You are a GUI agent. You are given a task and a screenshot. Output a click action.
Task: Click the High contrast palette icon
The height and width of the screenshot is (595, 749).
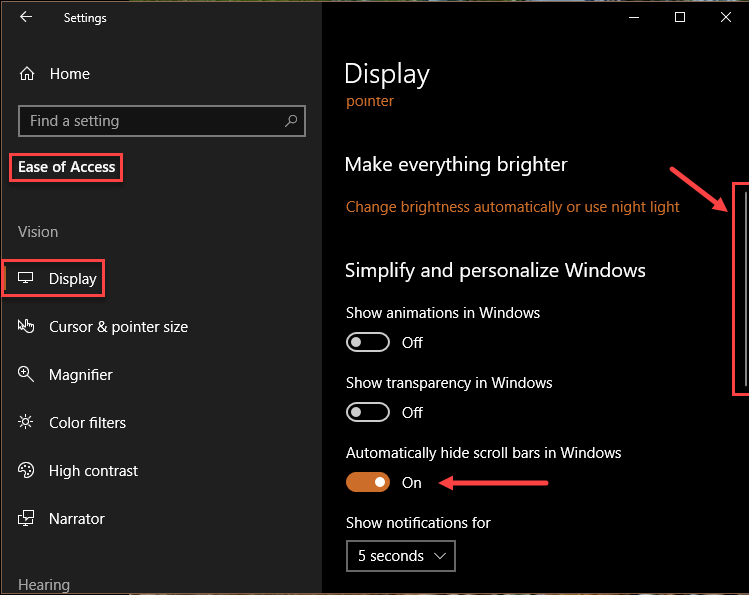[x=26, y=470]
